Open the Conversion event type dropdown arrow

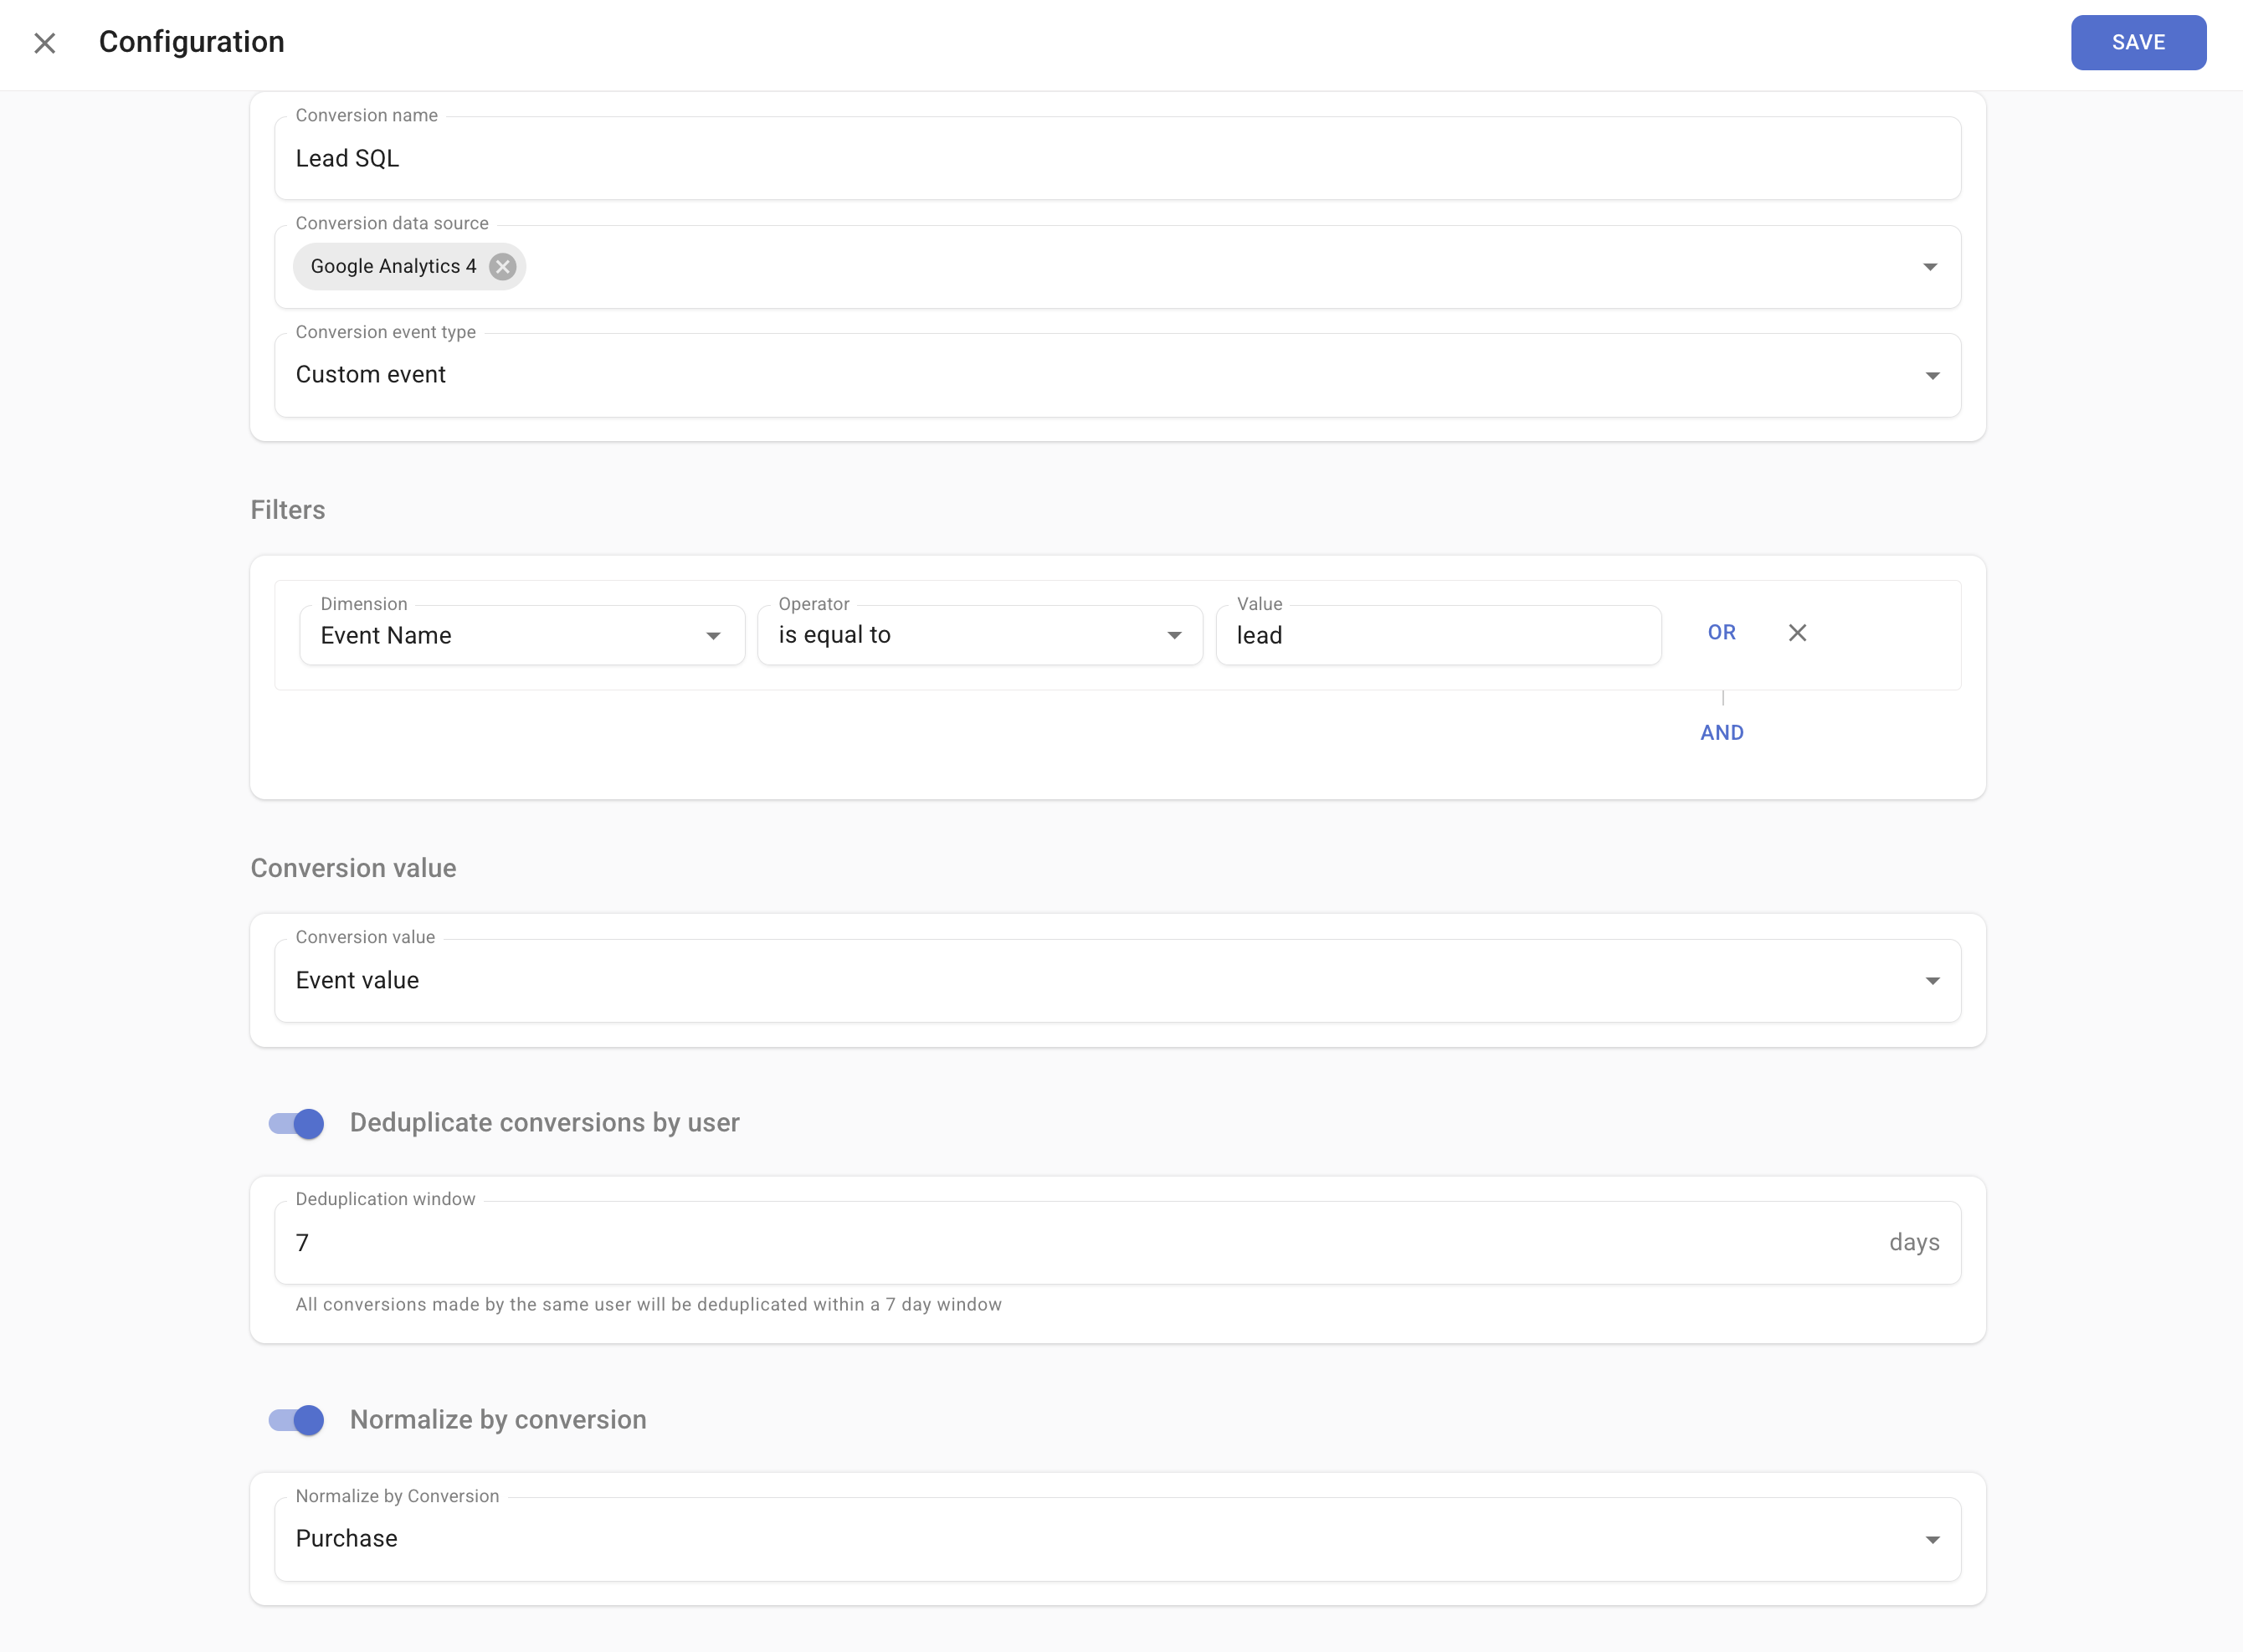(x=1930, y=375)
